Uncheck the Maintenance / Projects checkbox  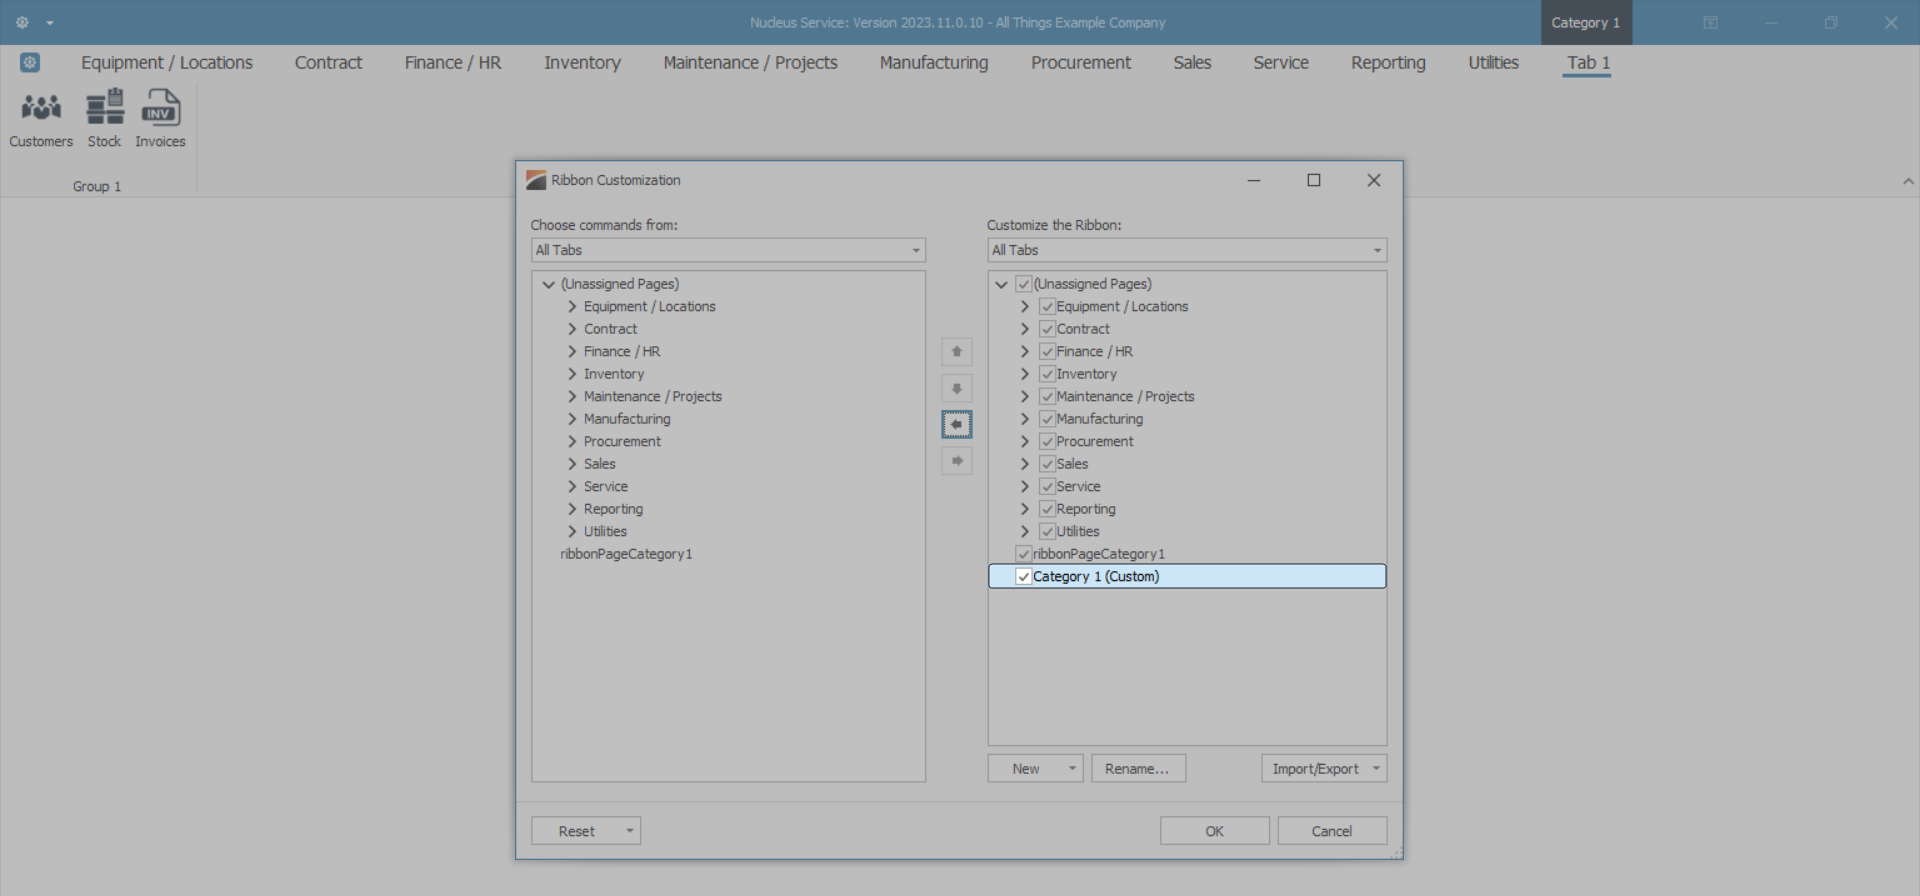[1047, 397]
